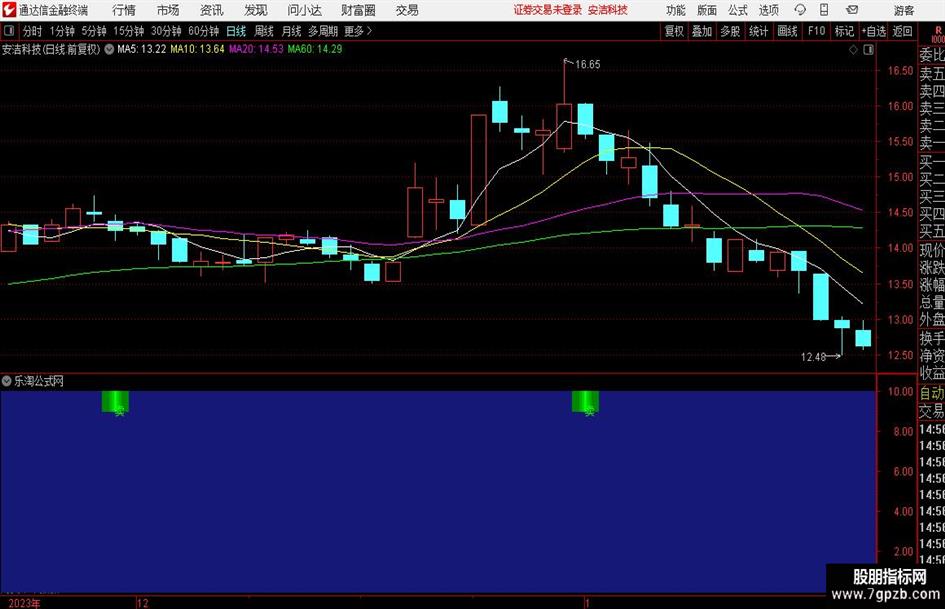945x609 pixels.
Task: Click the 16.65 high price label
Action: click(x=588, y=65)
